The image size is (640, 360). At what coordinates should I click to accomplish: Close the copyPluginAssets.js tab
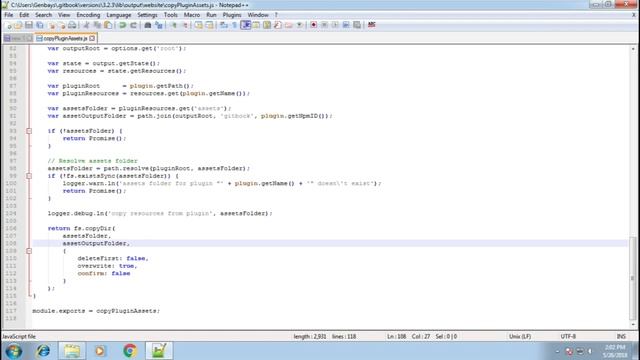click(92, 38)
